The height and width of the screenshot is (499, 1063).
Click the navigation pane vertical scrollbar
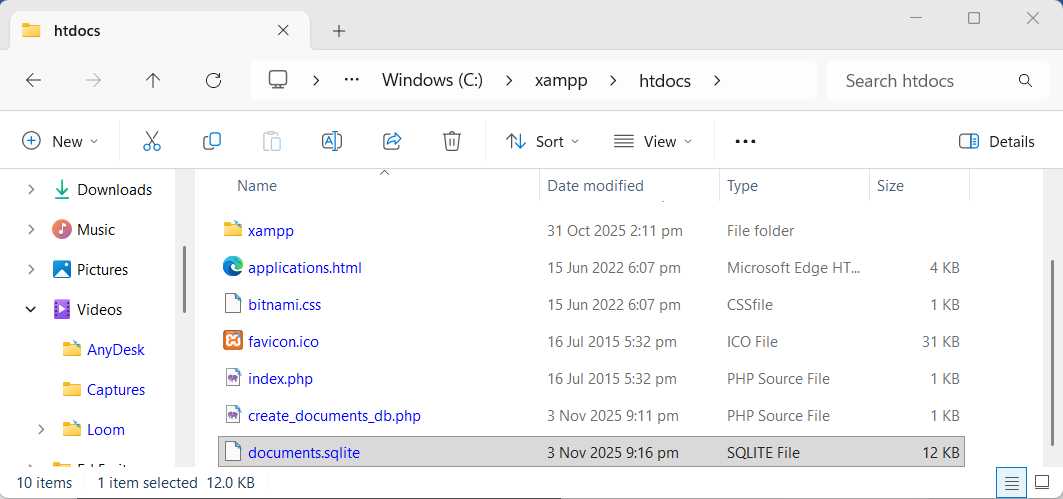[x=184, y=279]
